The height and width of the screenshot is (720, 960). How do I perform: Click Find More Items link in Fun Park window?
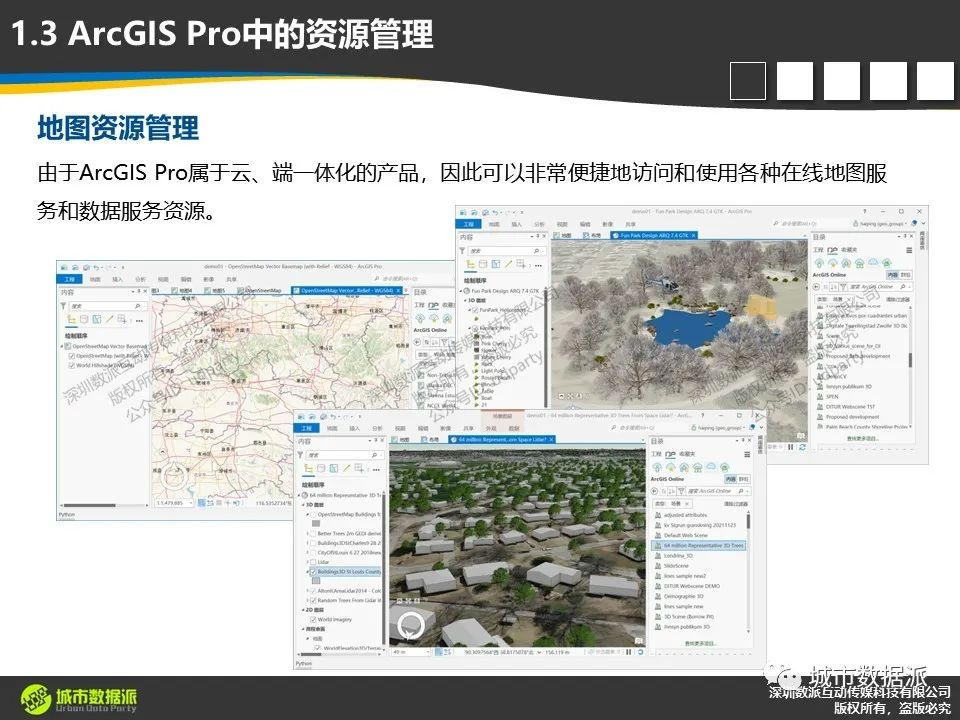(x=863, y=438)
